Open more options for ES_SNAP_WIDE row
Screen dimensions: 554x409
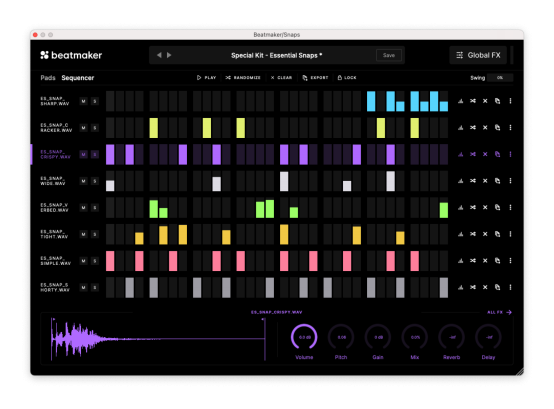point(510,181)
